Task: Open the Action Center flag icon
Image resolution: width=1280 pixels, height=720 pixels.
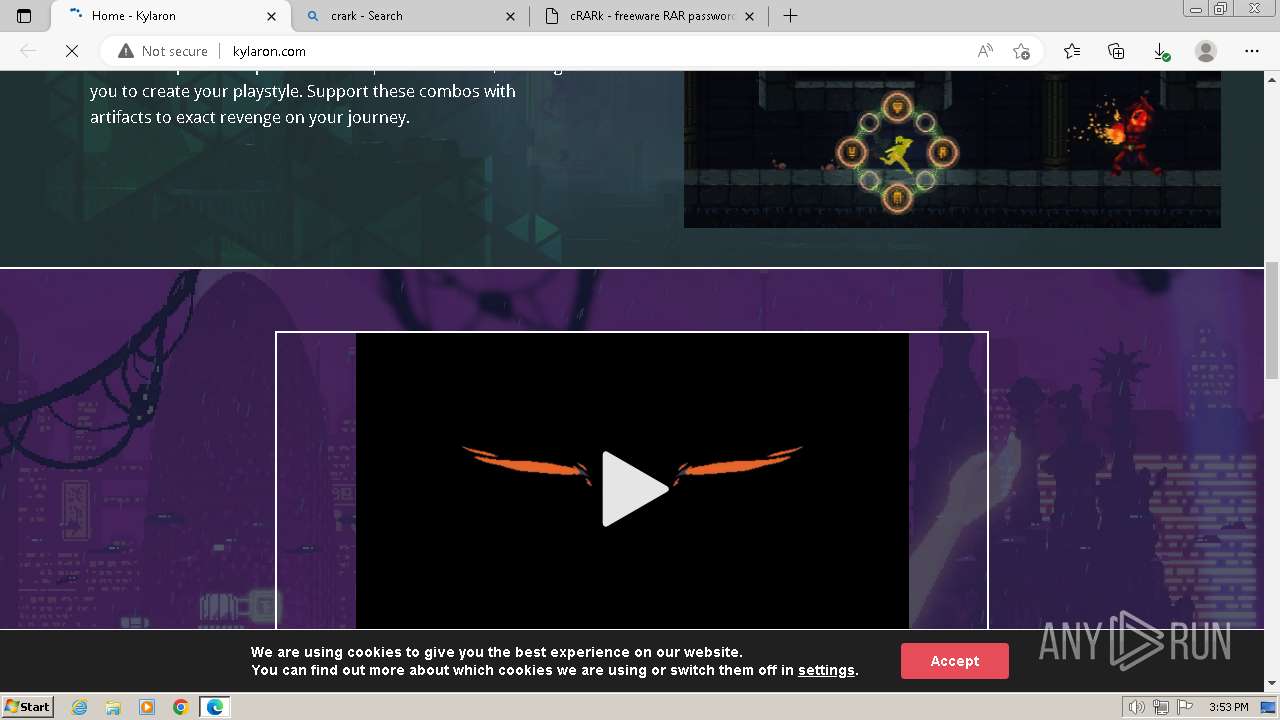Action: pyautogui.click(x=1185, y=707)
